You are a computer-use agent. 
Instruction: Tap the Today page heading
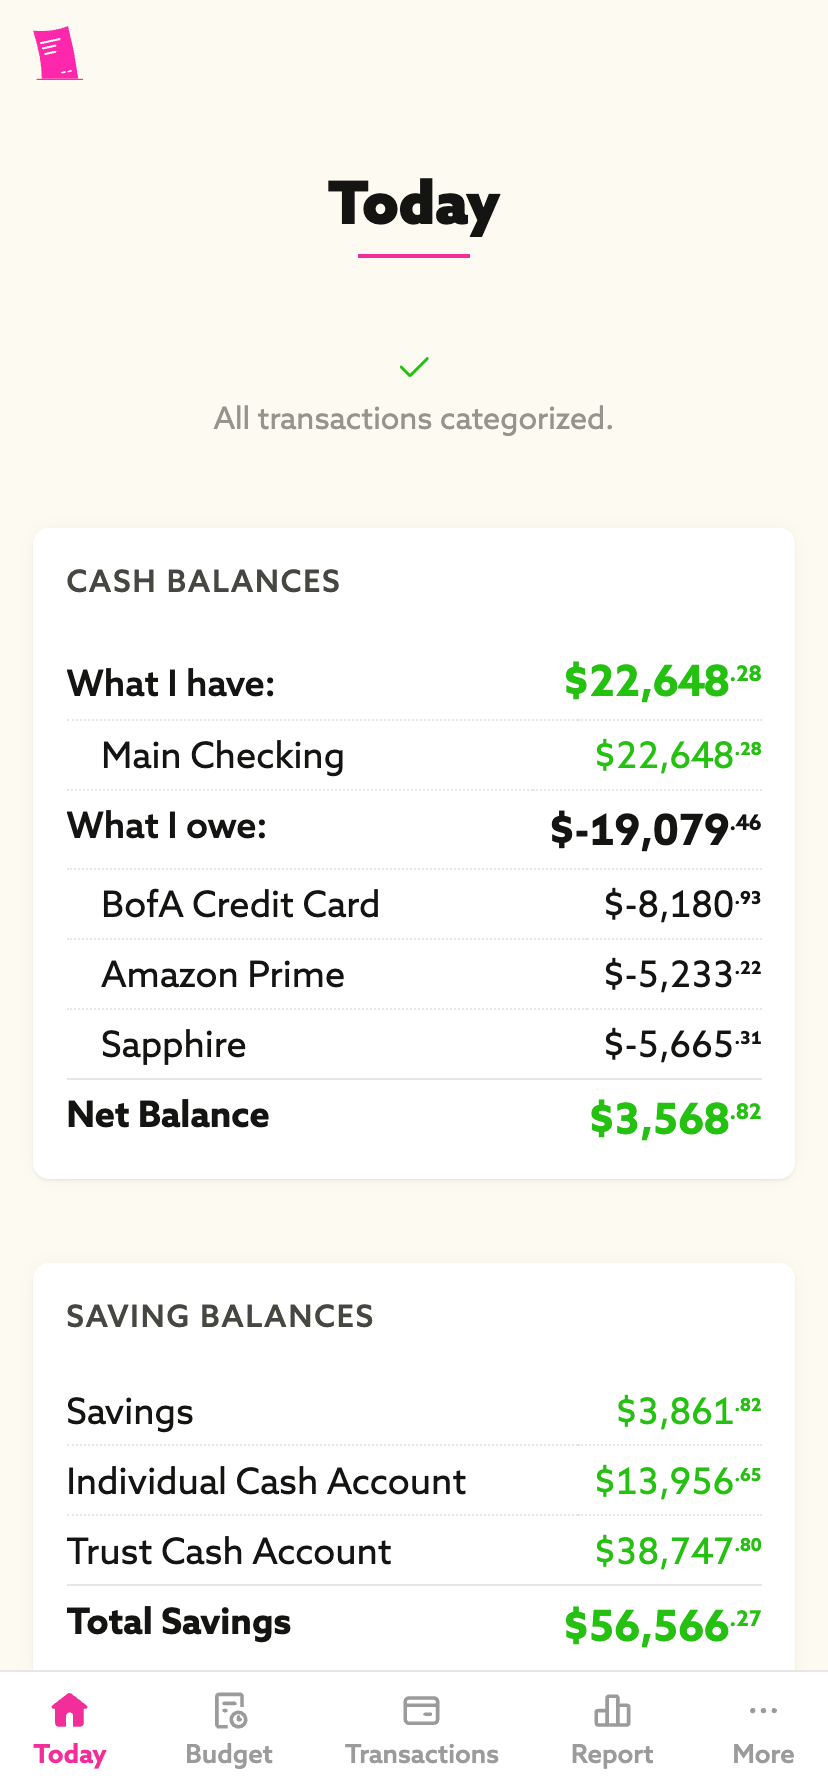414,204
